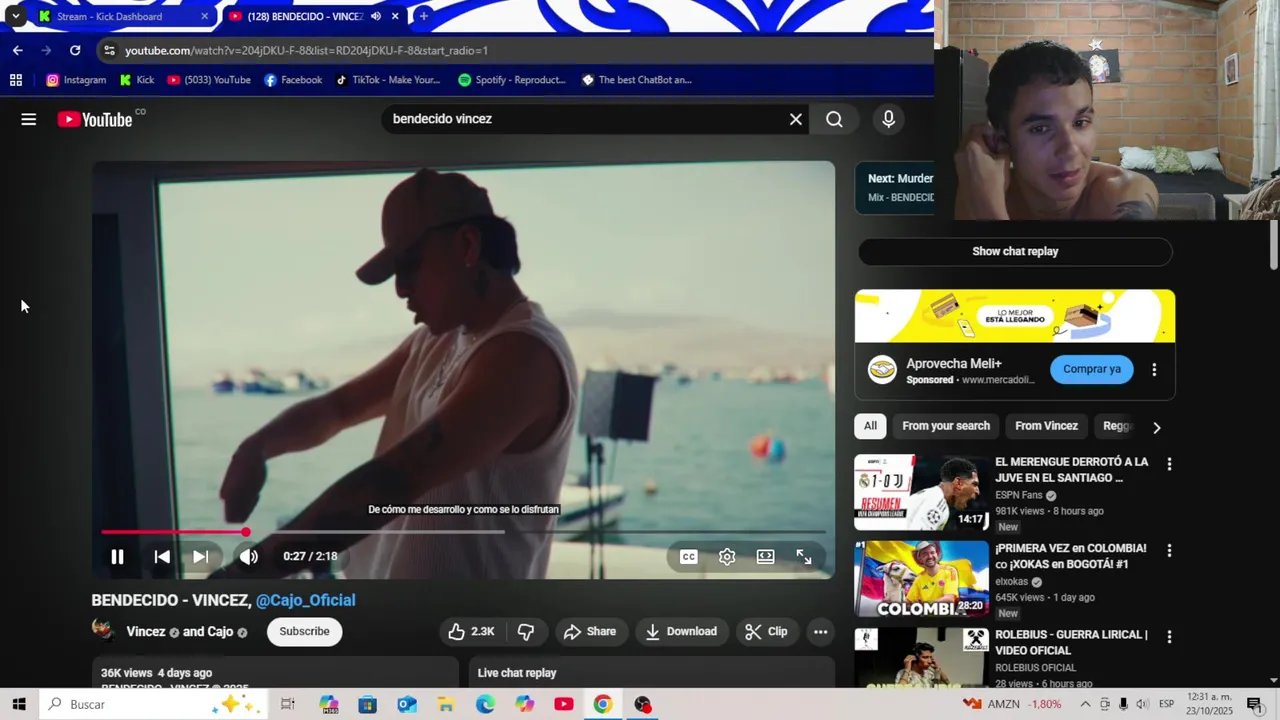The image size is (1280, 720).
Task: Click the magnifier search button
Action: (x=834, y=119)
